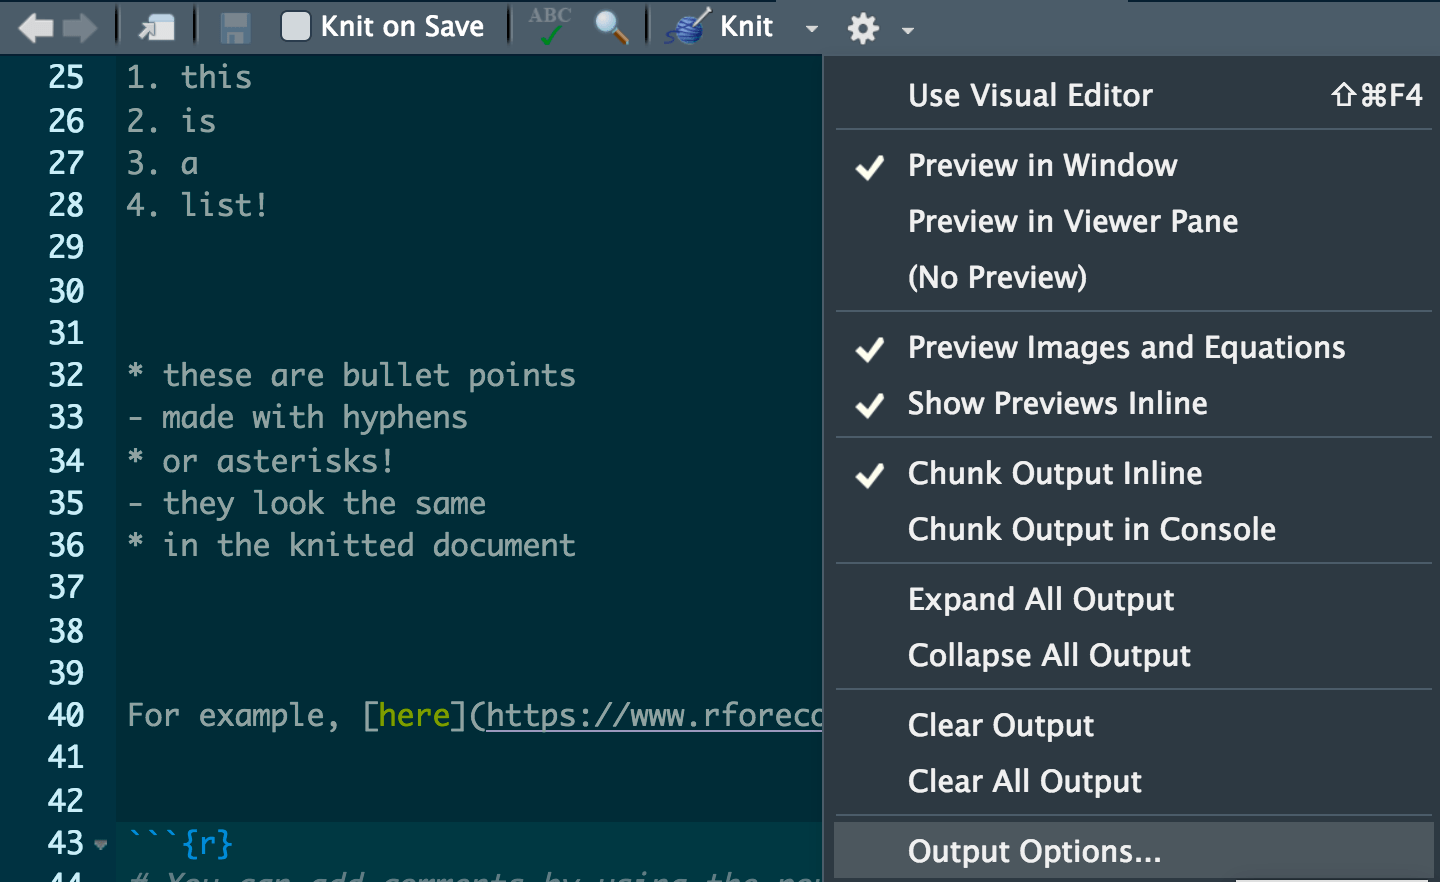Viewport: 1440px width, 882px height.
Task: Toggle the Knit on Save checkbox
Action: coord(296,27)
